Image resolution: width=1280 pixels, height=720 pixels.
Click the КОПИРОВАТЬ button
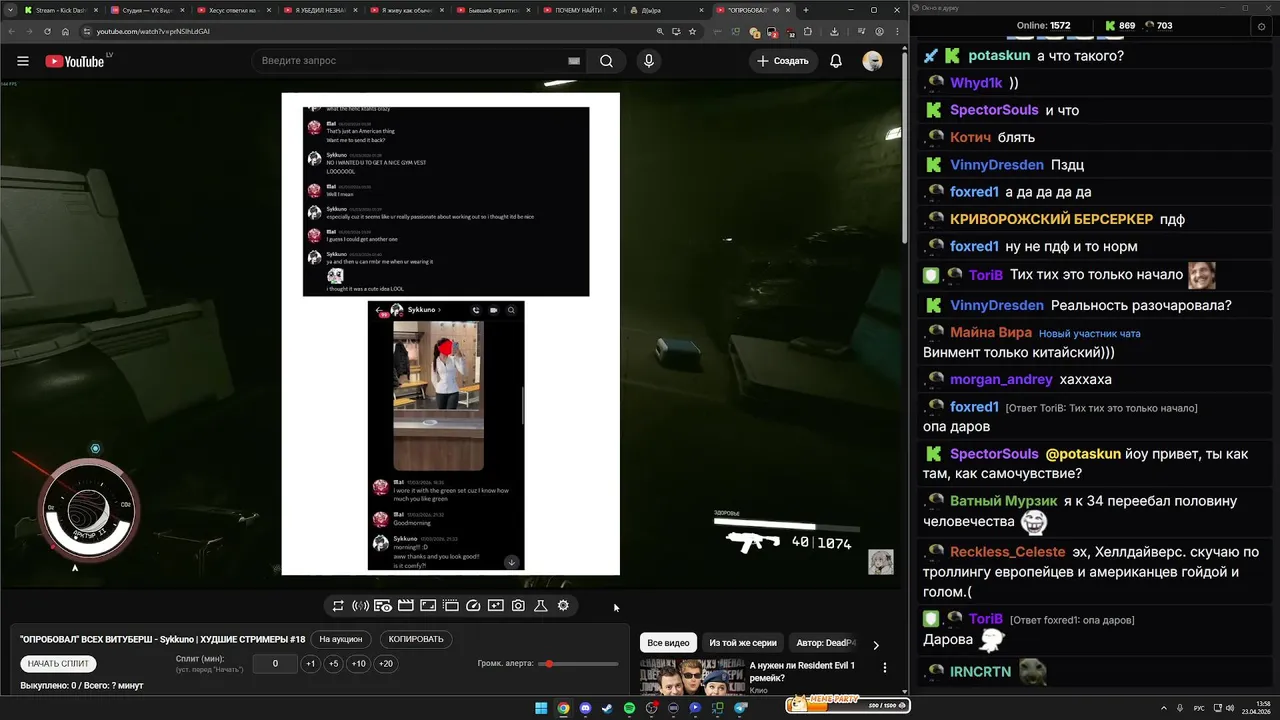point(415,639)
